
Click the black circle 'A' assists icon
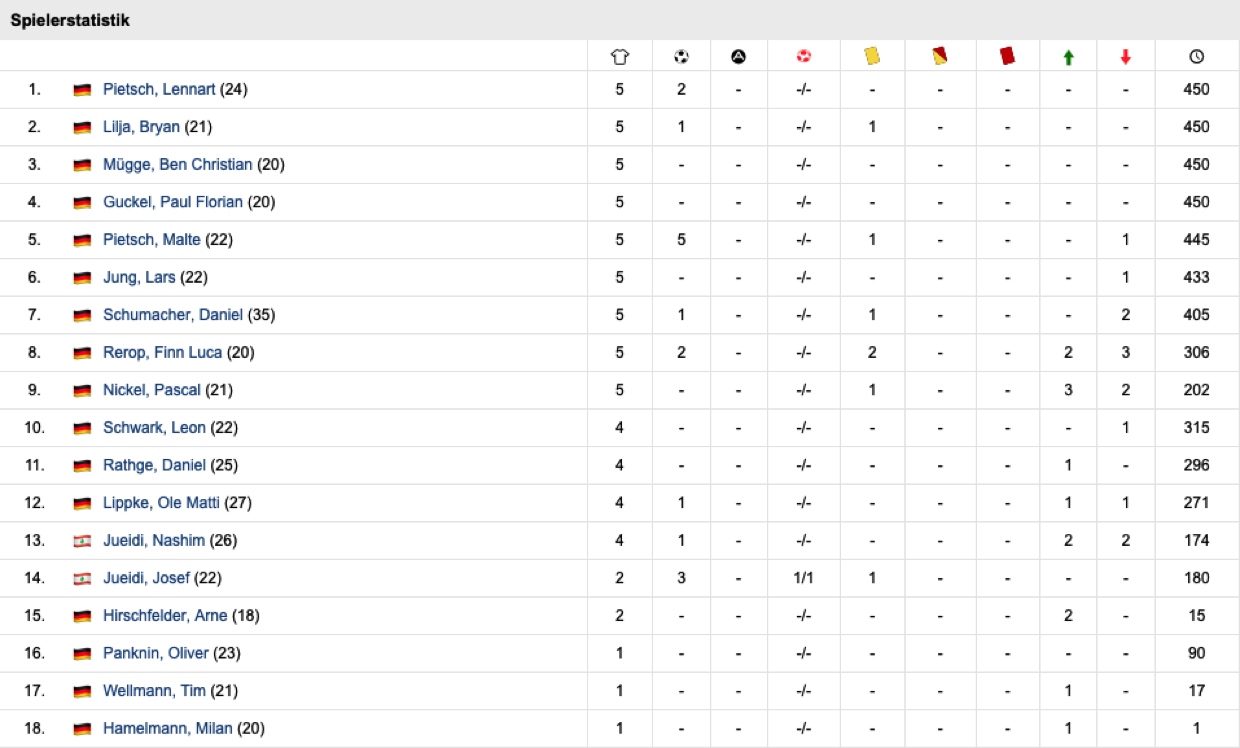[x=738, y=57]
